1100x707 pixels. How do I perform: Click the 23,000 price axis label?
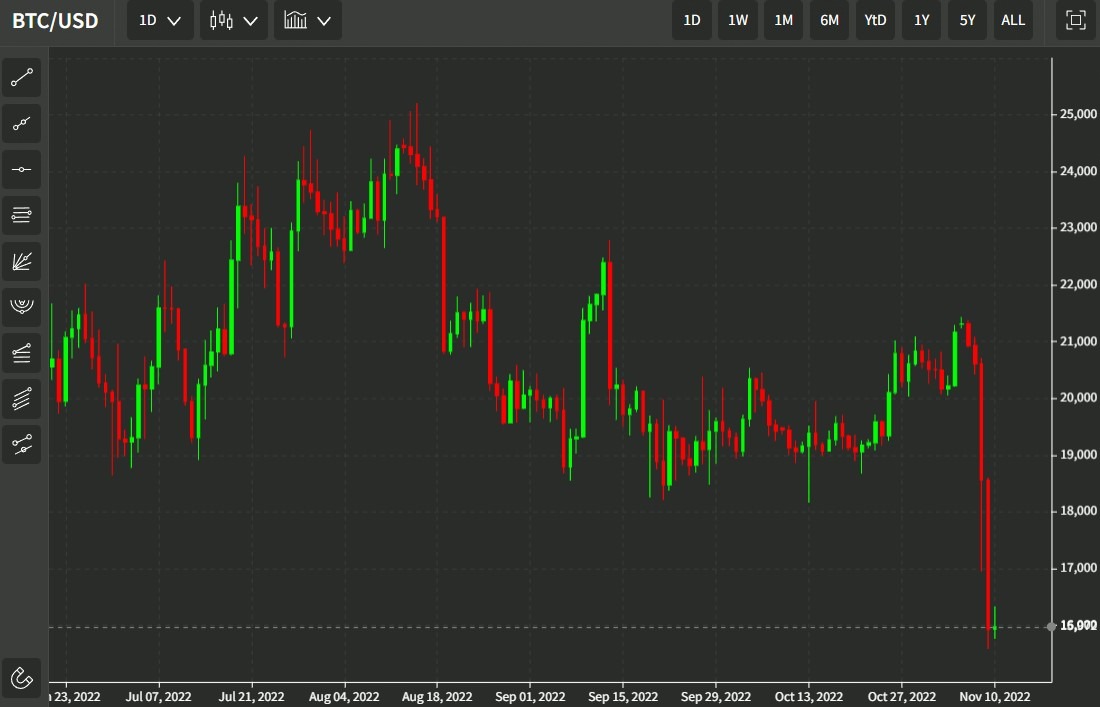pyautogui.click(x=1078, y=227)
